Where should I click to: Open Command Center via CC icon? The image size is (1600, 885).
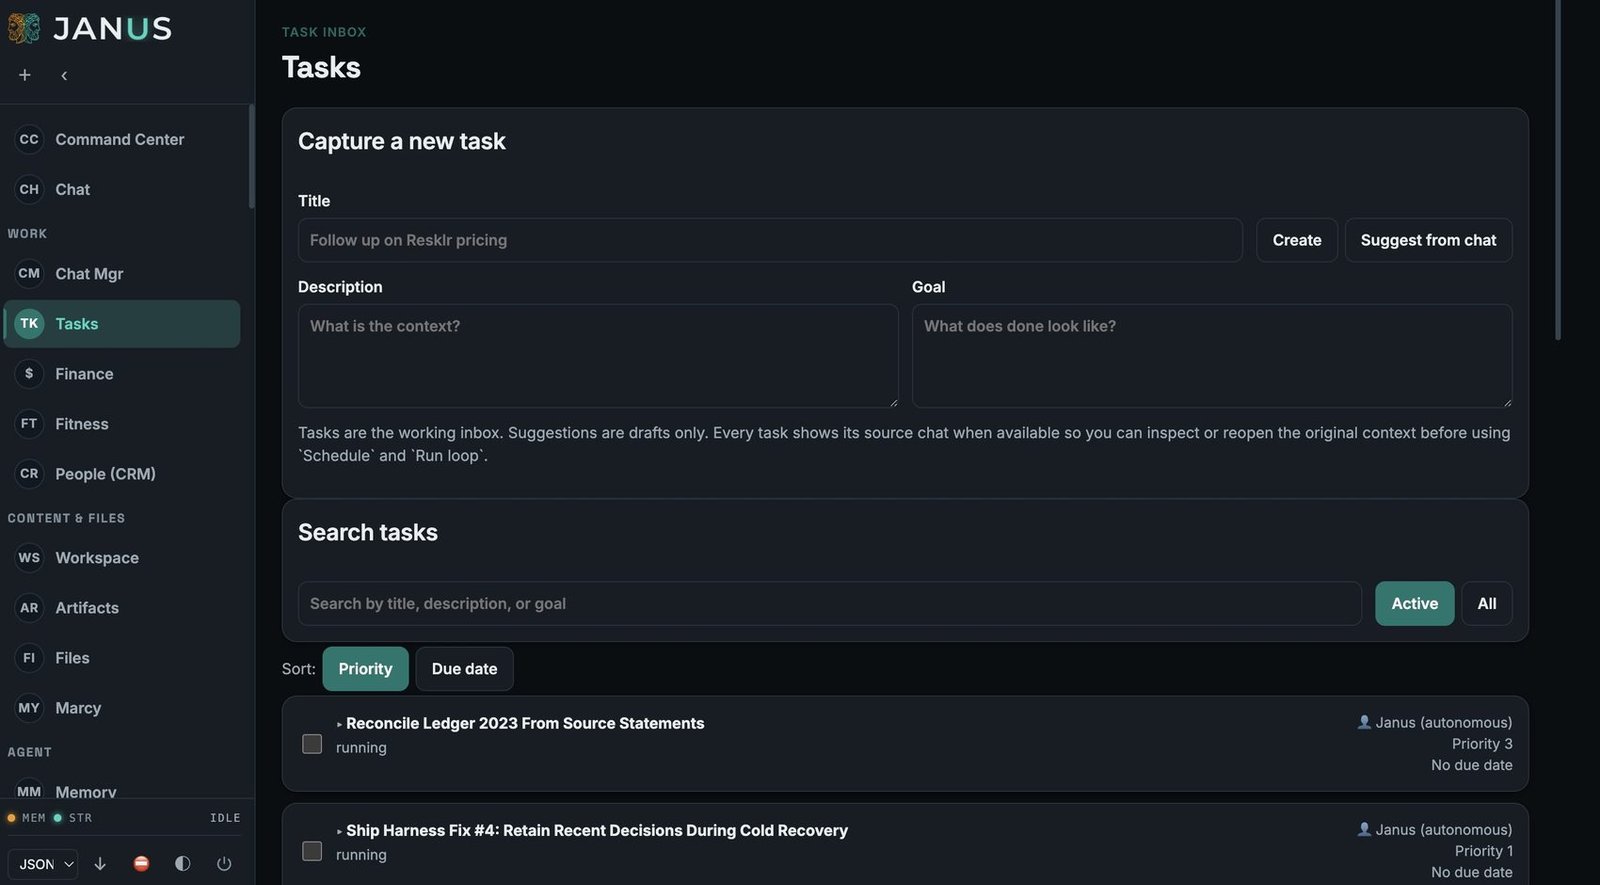(x=29, y=139)
